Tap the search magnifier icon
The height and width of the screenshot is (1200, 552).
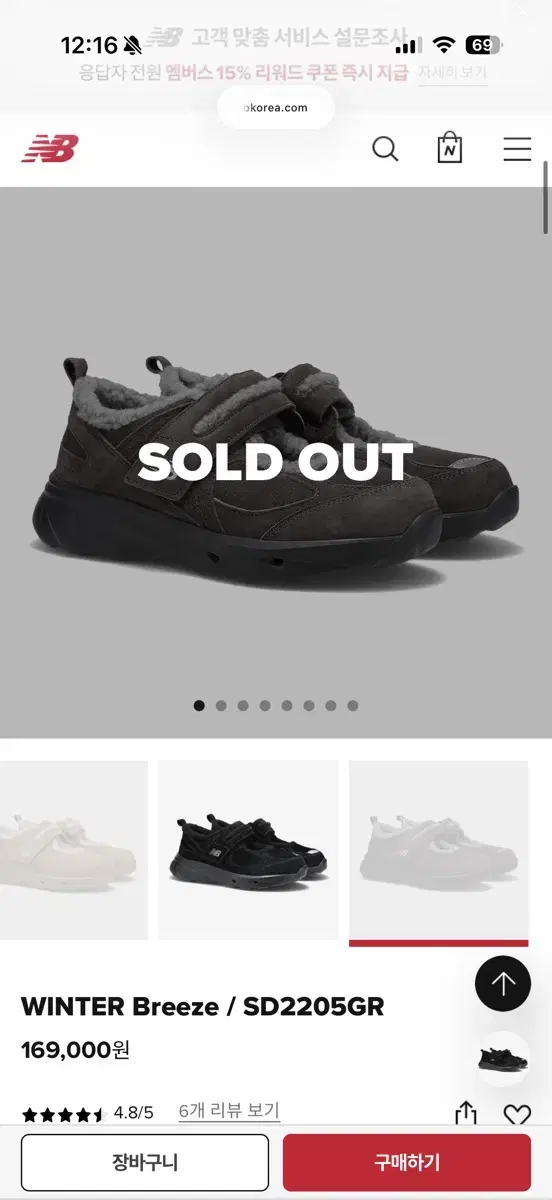(385, 150)
